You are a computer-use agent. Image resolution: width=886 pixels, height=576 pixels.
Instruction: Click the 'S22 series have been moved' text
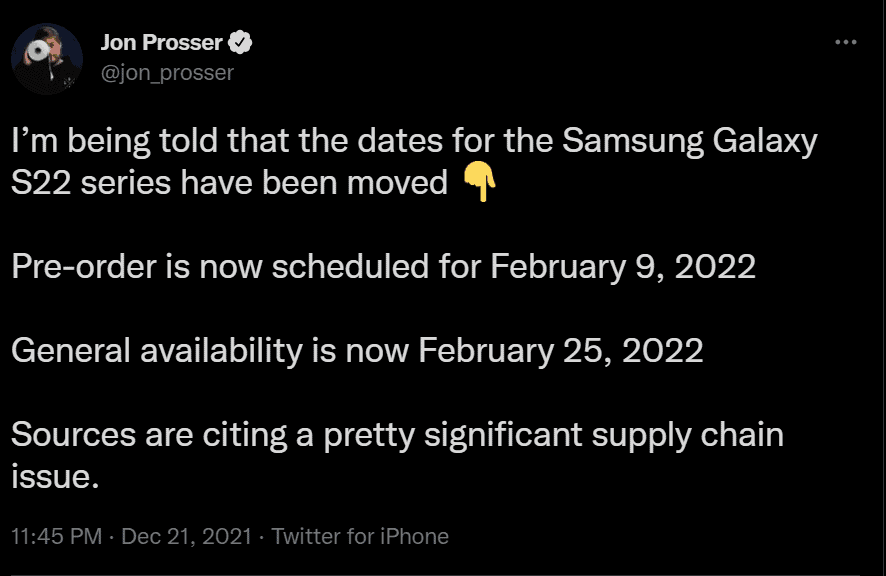coord(229,183)
